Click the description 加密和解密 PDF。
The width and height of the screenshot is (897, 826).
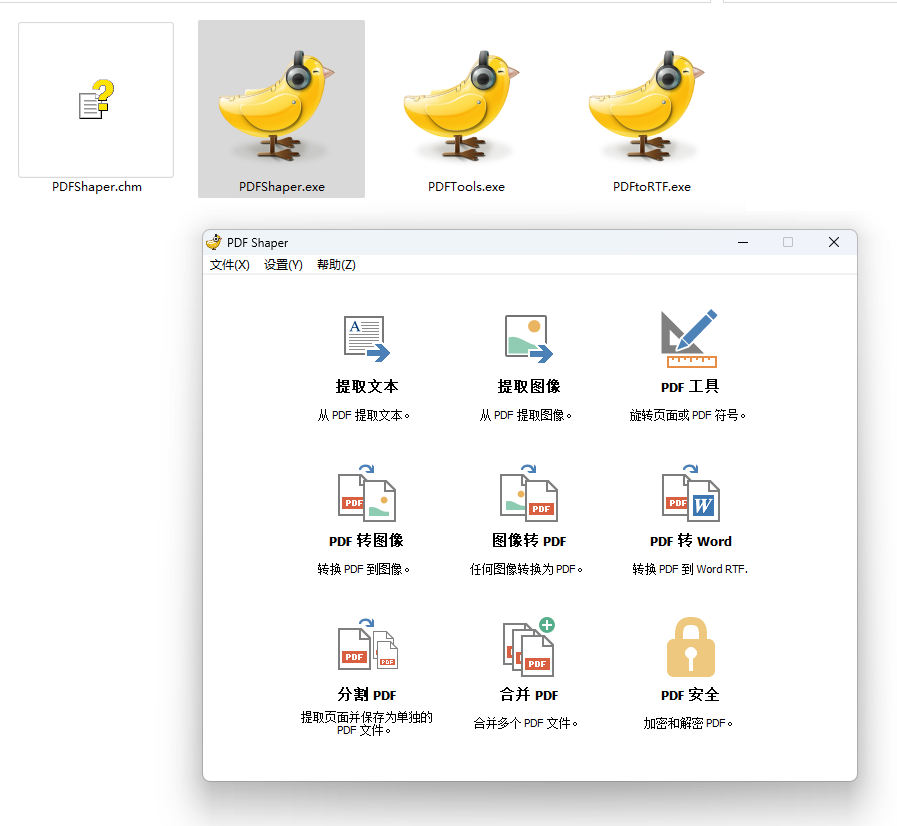(x=688, y=723)
